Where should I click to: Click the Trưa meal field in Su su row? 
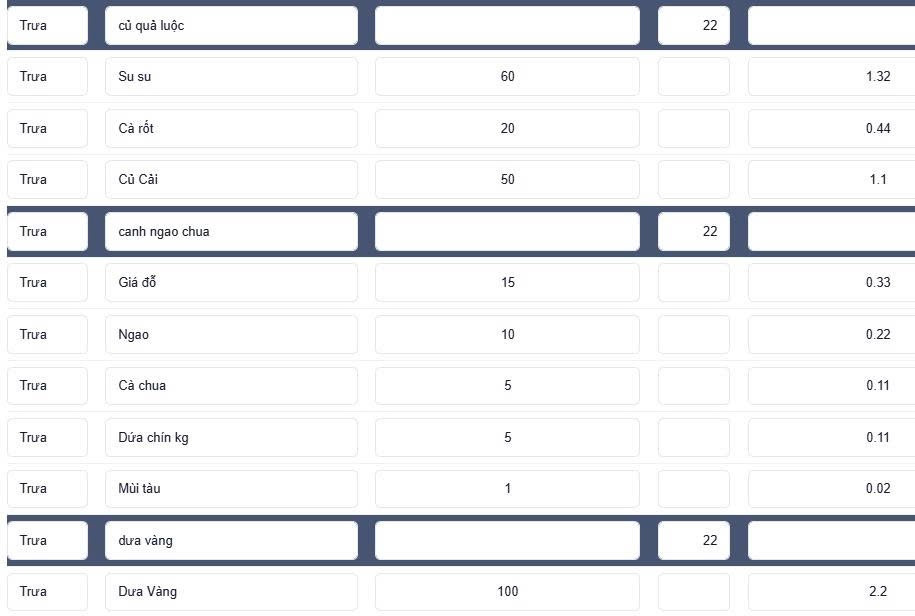47,76
